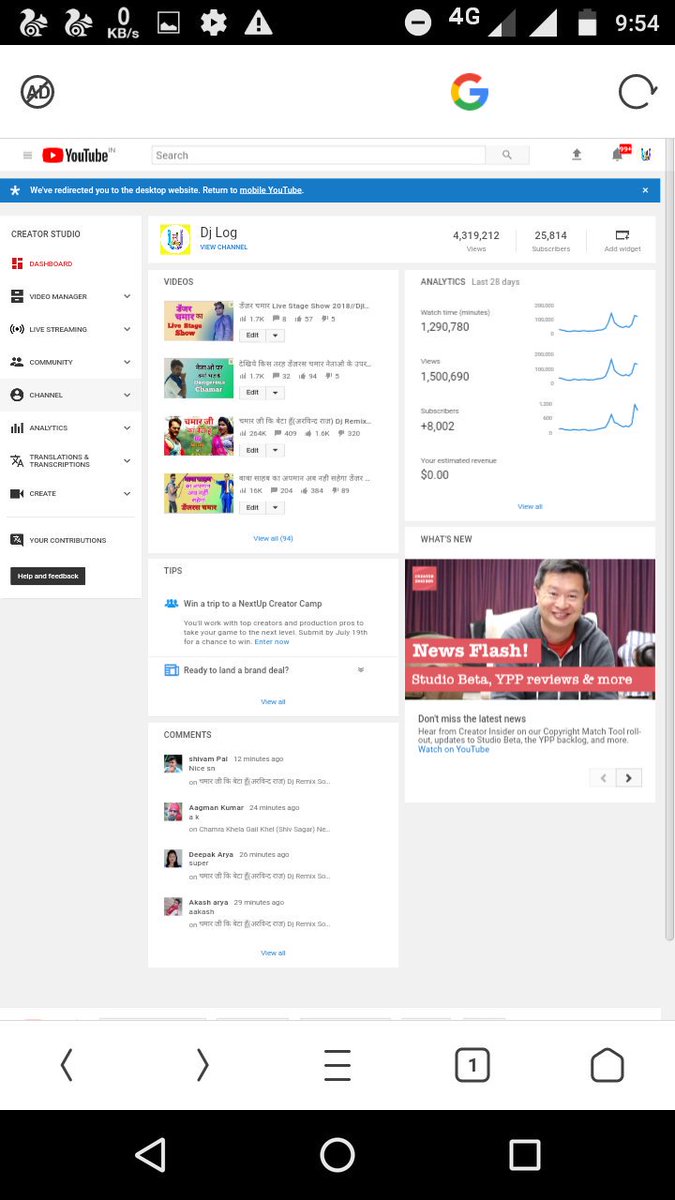Click View all under Comments

point(273,953)
